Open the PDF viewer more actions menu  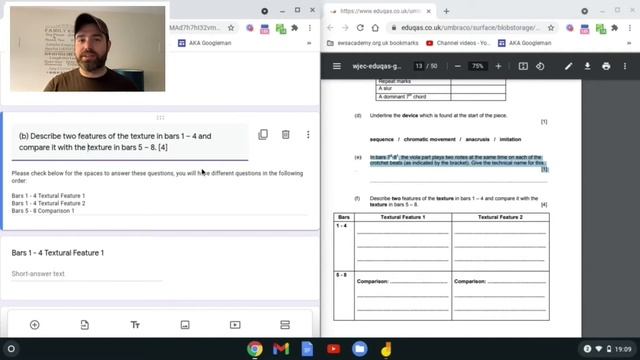(x=625, y=66)
